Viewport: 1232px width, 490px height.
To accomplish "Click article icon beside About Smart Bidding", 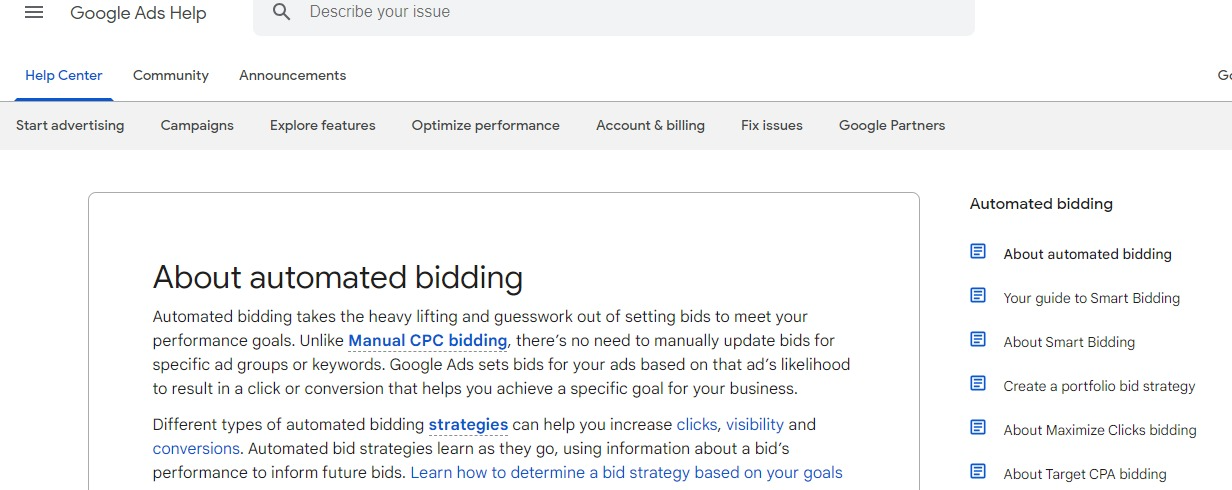I will [x=978, y=340].
